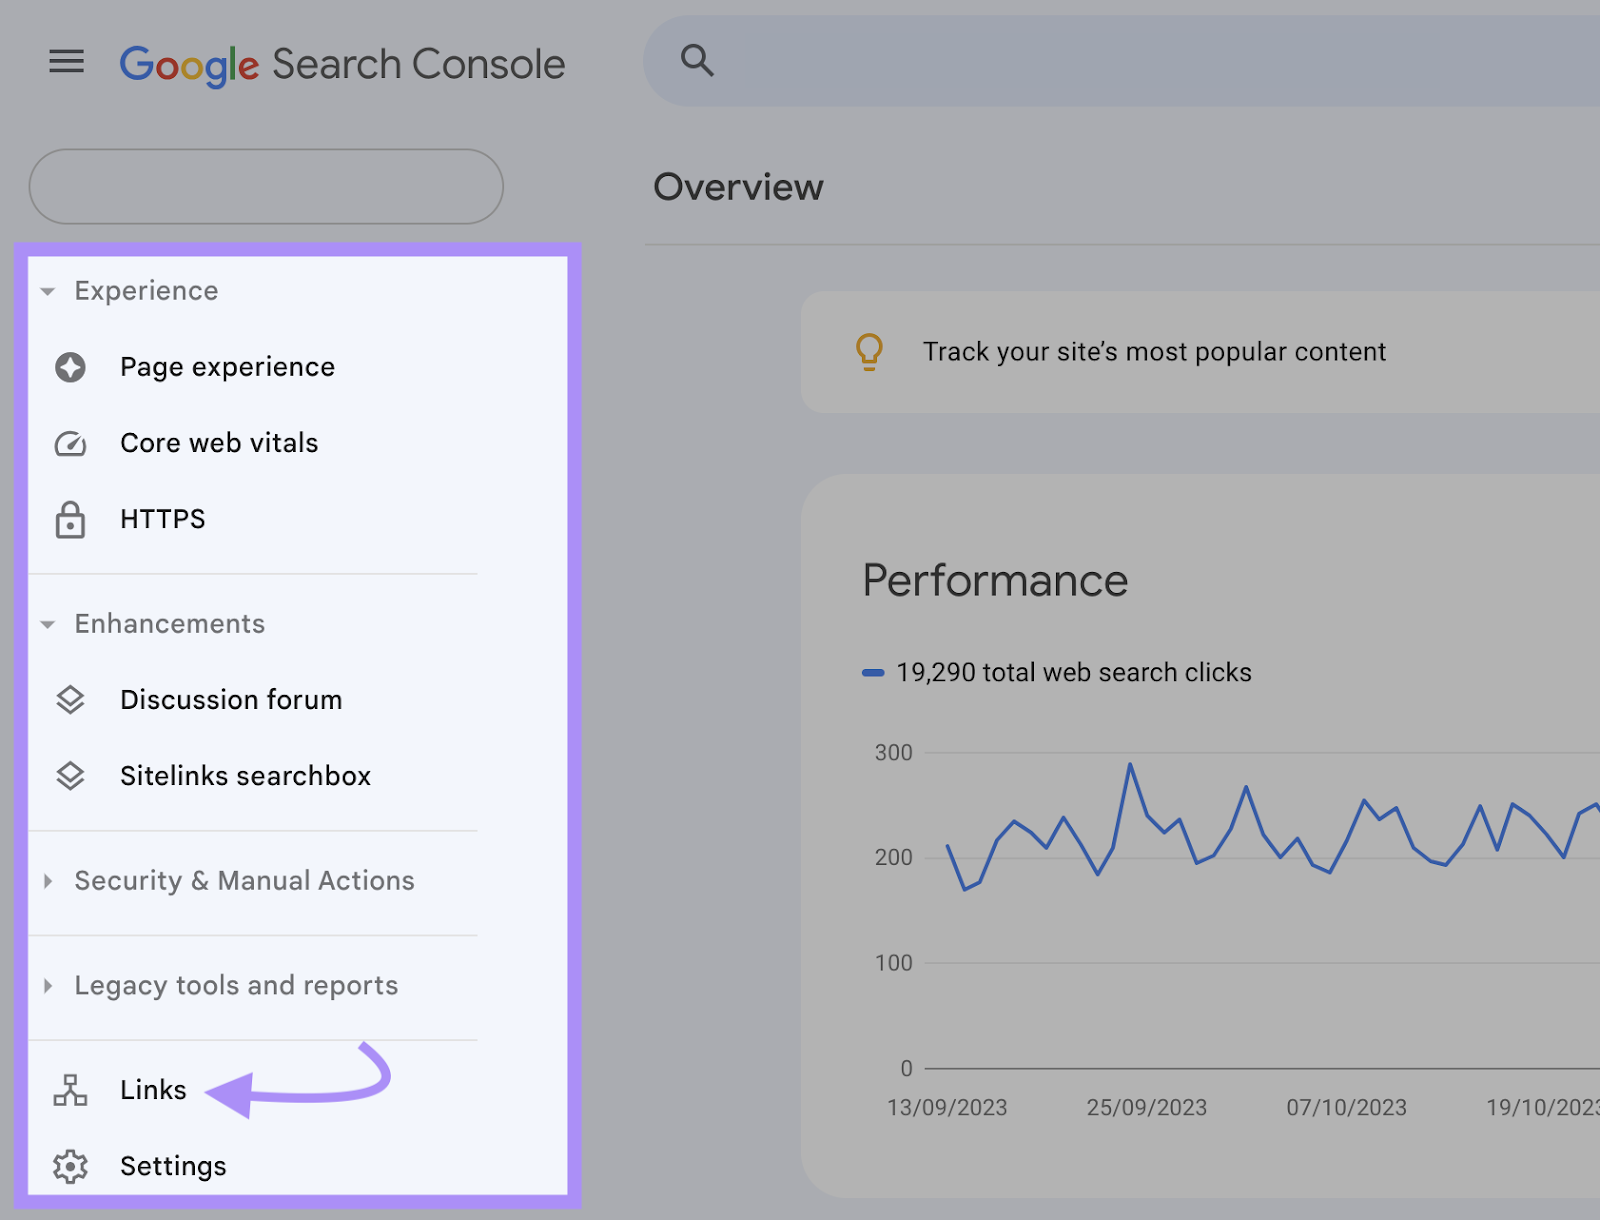
Task: Click the Core web vitals gauge icon
Action: [70, 443]
